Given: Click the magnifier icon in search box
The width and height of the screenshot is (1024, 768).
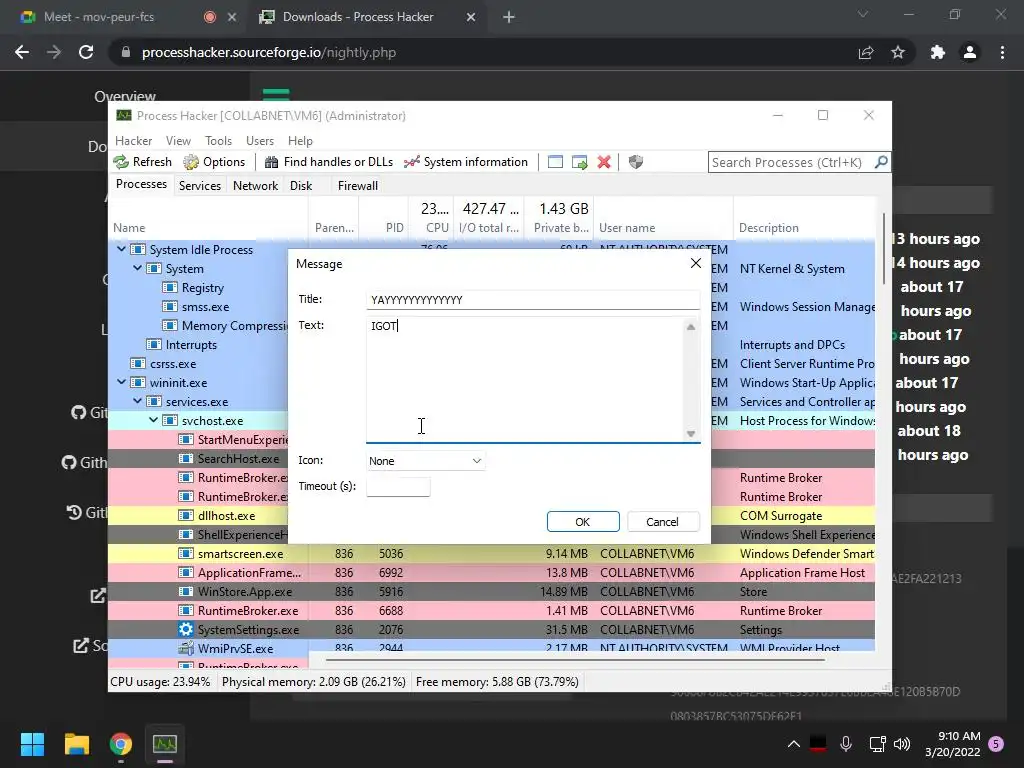Looking at the screenshot, I should pyautogui.click(x=881, y=162).
